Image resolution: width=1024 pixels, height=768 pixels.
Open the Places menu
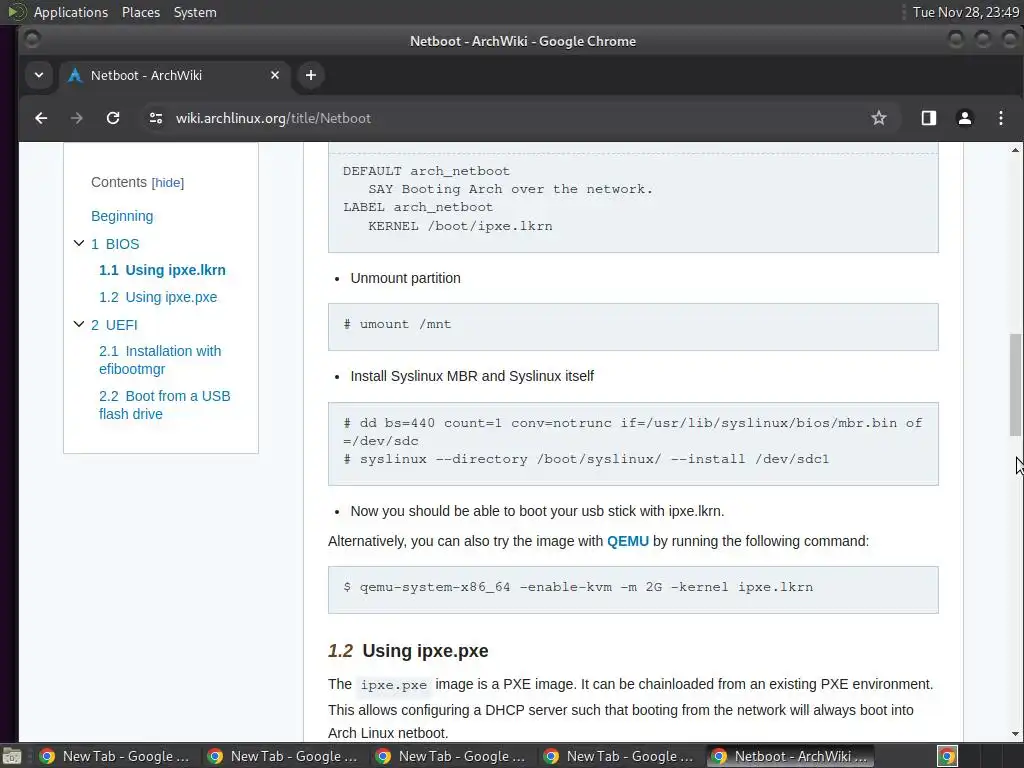[x=140, y=12]
